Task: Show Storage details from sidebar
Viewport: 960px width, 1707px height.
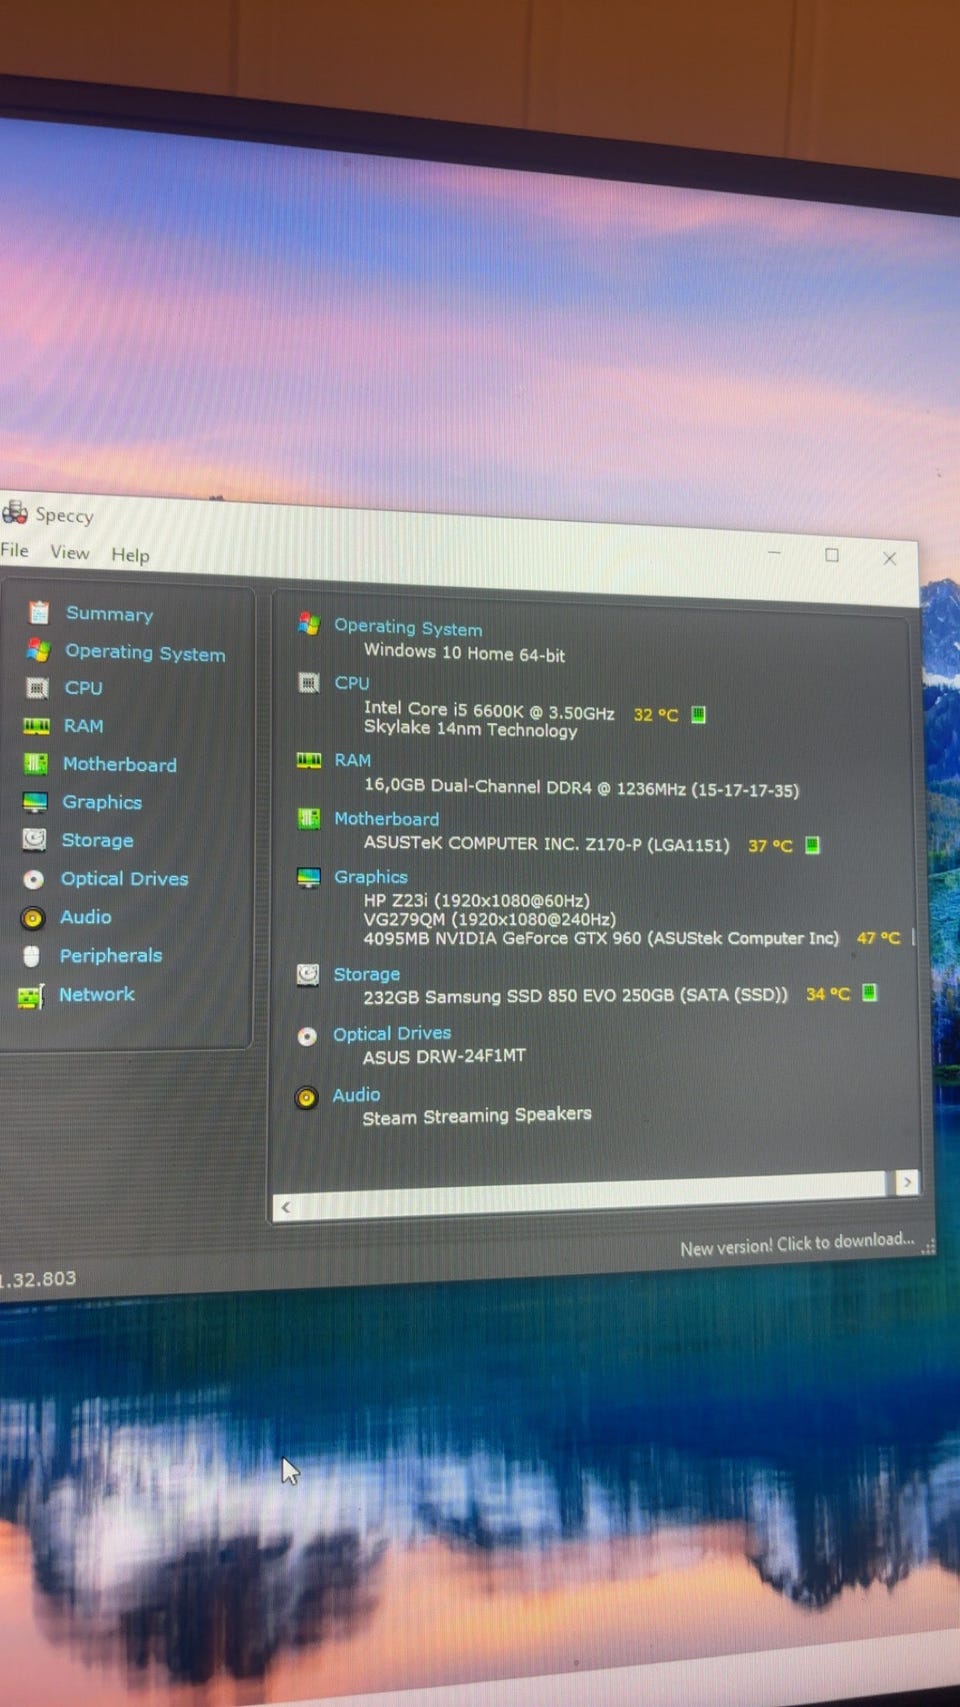Action: [97, 840]
